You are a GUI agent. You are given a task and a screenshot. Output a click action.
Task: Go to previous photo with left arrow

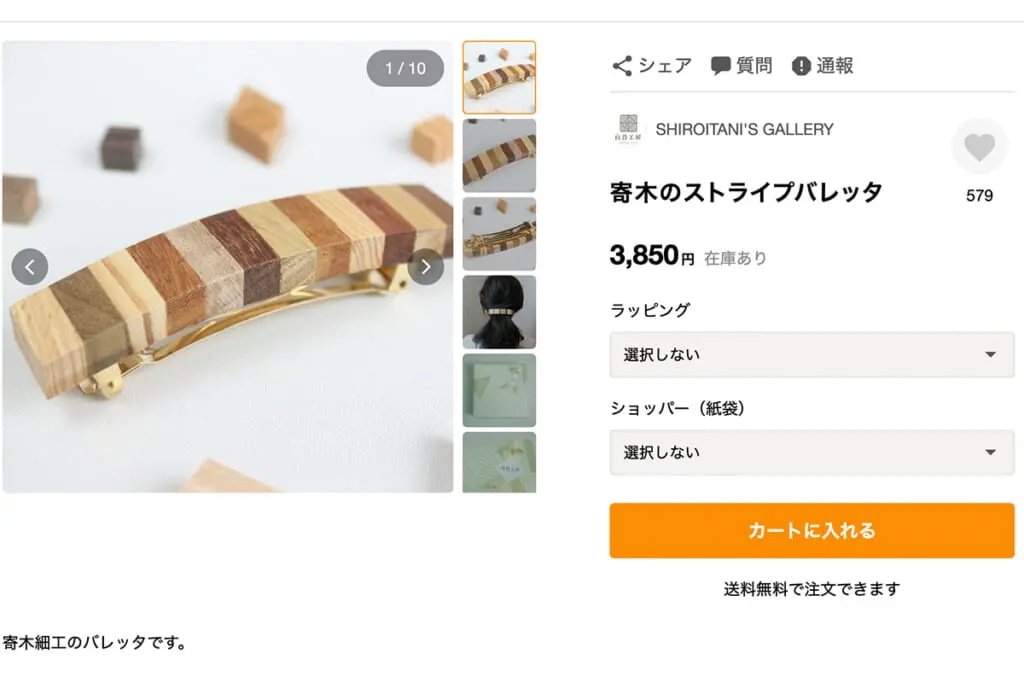point(30,267)
